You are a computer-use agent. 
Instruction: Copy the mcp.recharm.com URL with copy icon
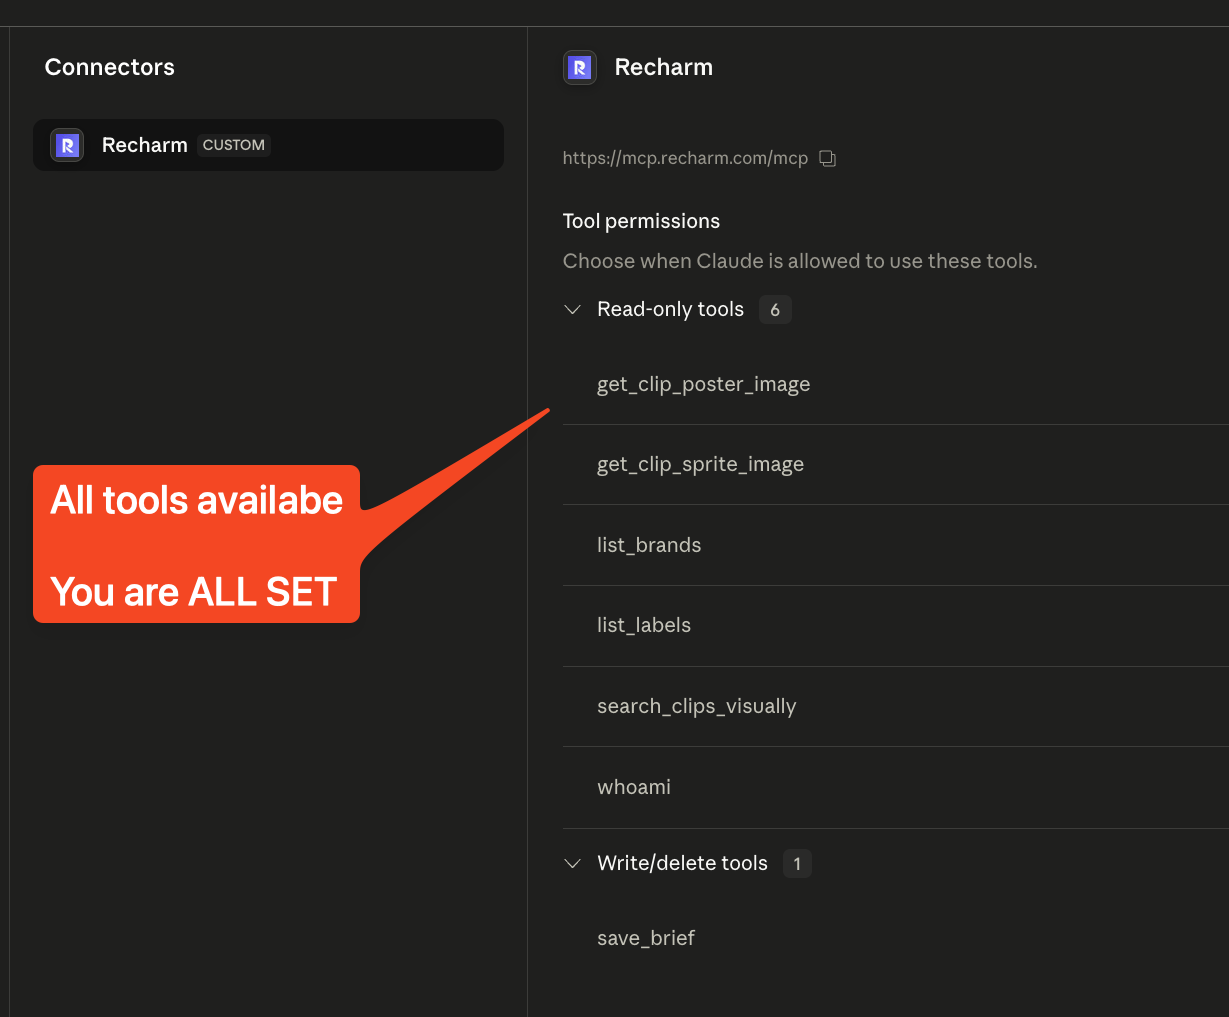pyautogui.click(x=827, y=158)
